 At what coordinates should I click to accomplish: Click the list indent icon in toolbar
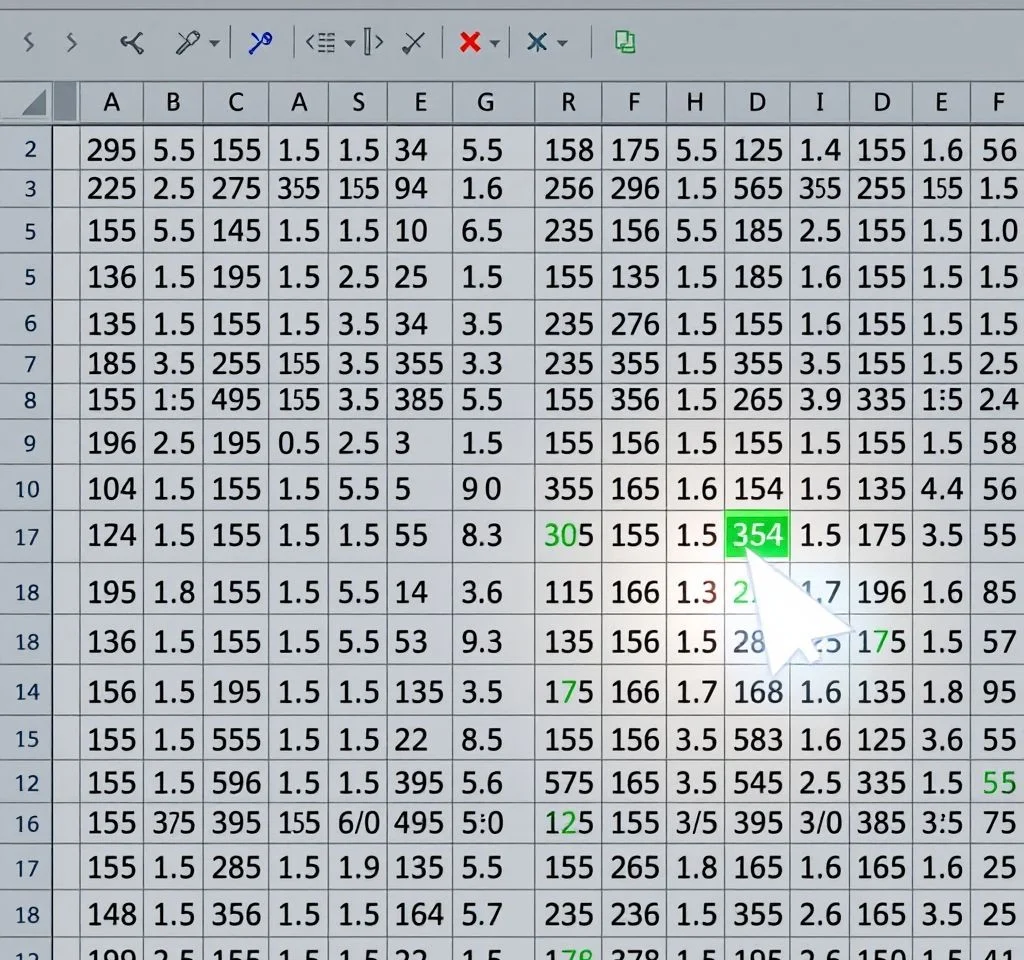(321, 42)
